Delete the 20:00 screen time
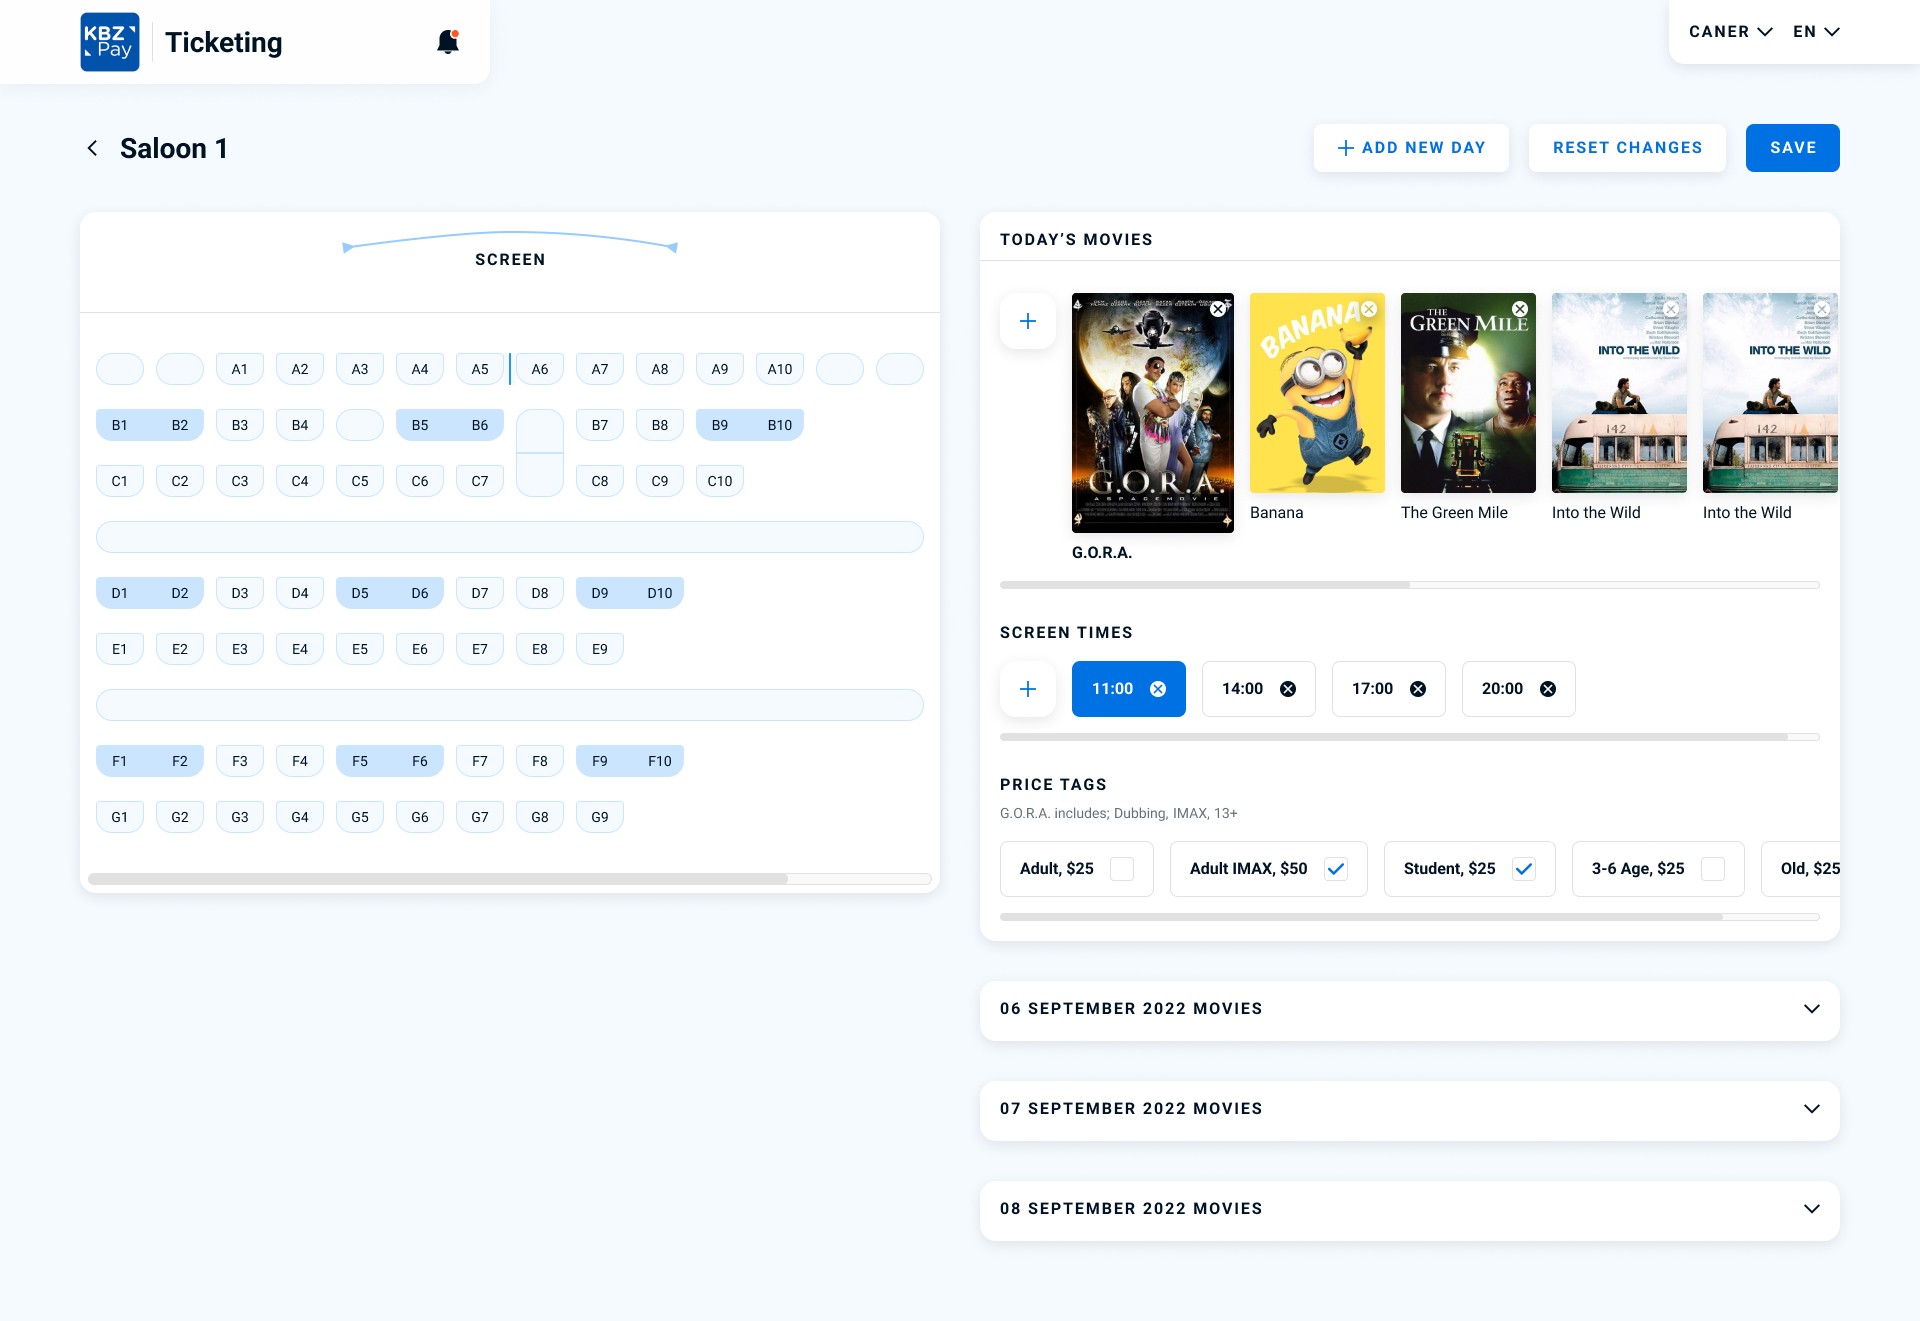Image resolution: width=1920 pixels, height=1321 pixels. (1548, 689)
